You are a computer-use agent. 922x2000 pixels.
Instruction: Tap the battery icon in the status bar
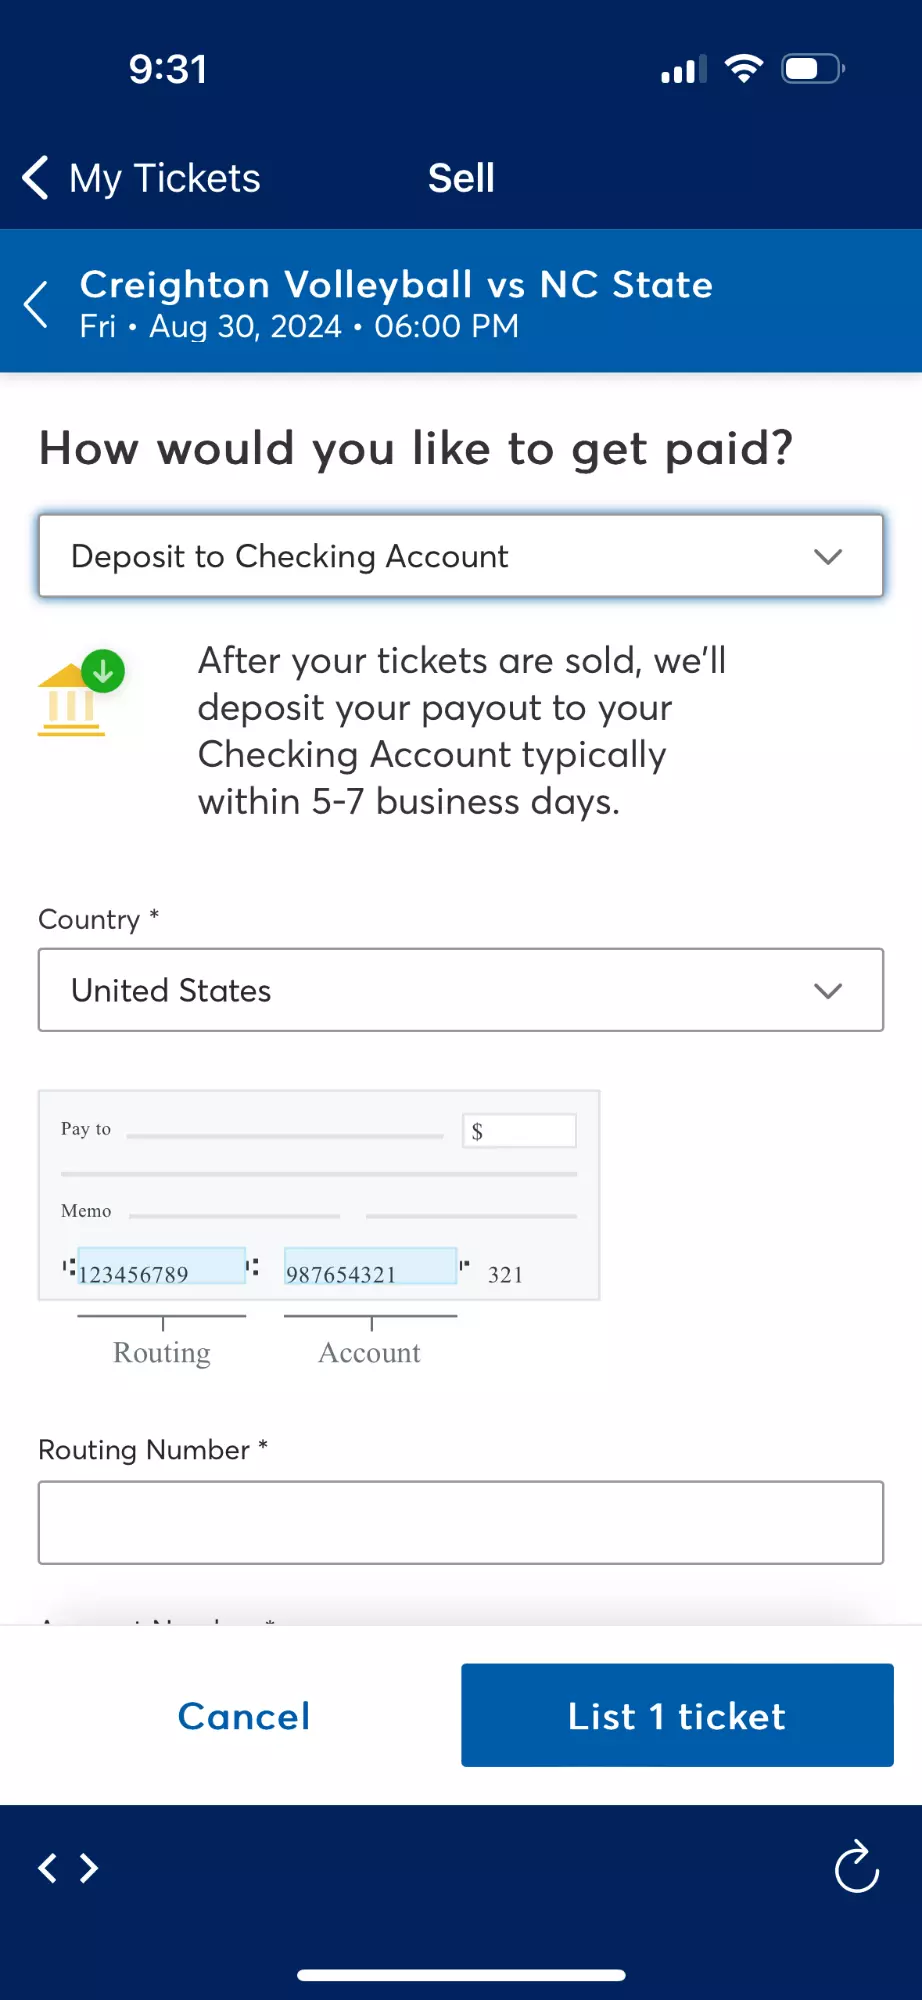[x=810, y=68]
